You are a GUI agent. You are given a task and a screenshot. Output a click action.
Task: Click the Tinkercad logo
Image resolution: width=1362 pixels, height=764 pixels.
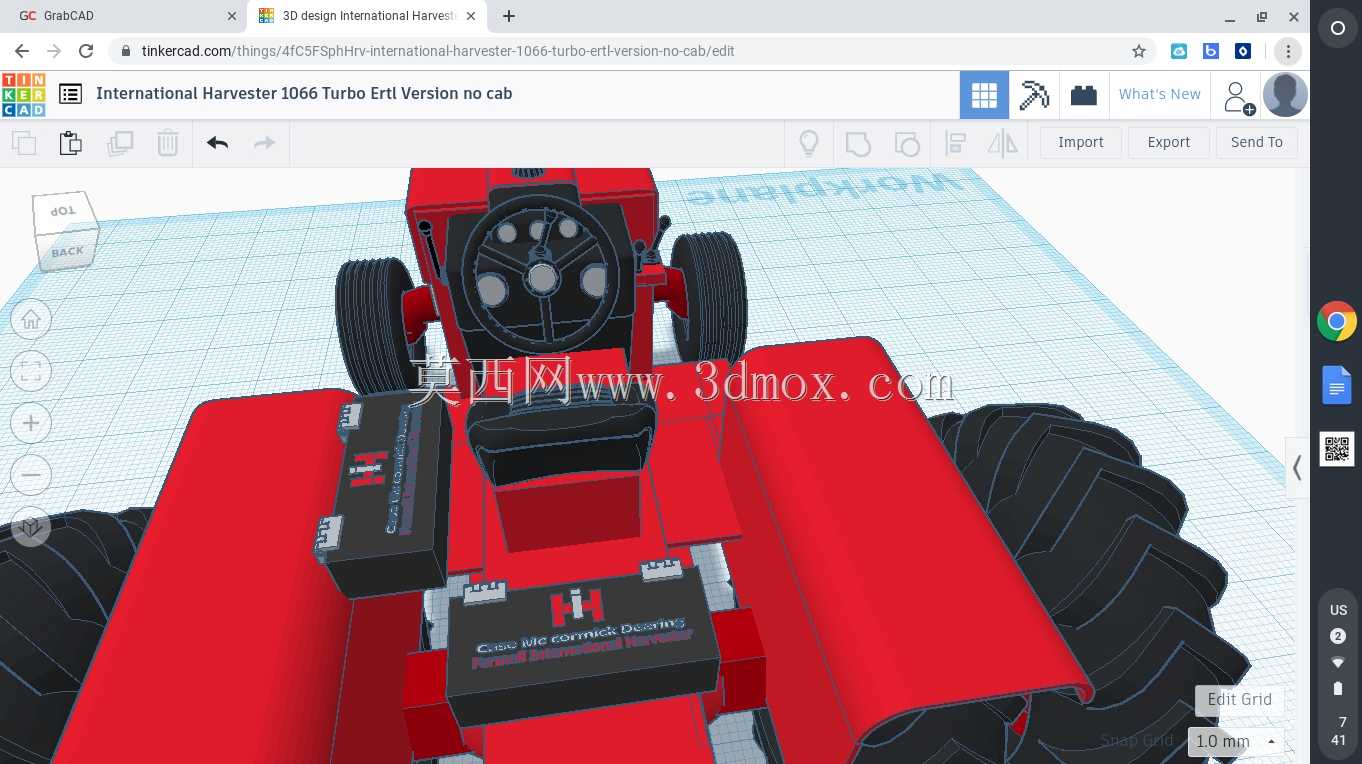(x=23, y=95)
